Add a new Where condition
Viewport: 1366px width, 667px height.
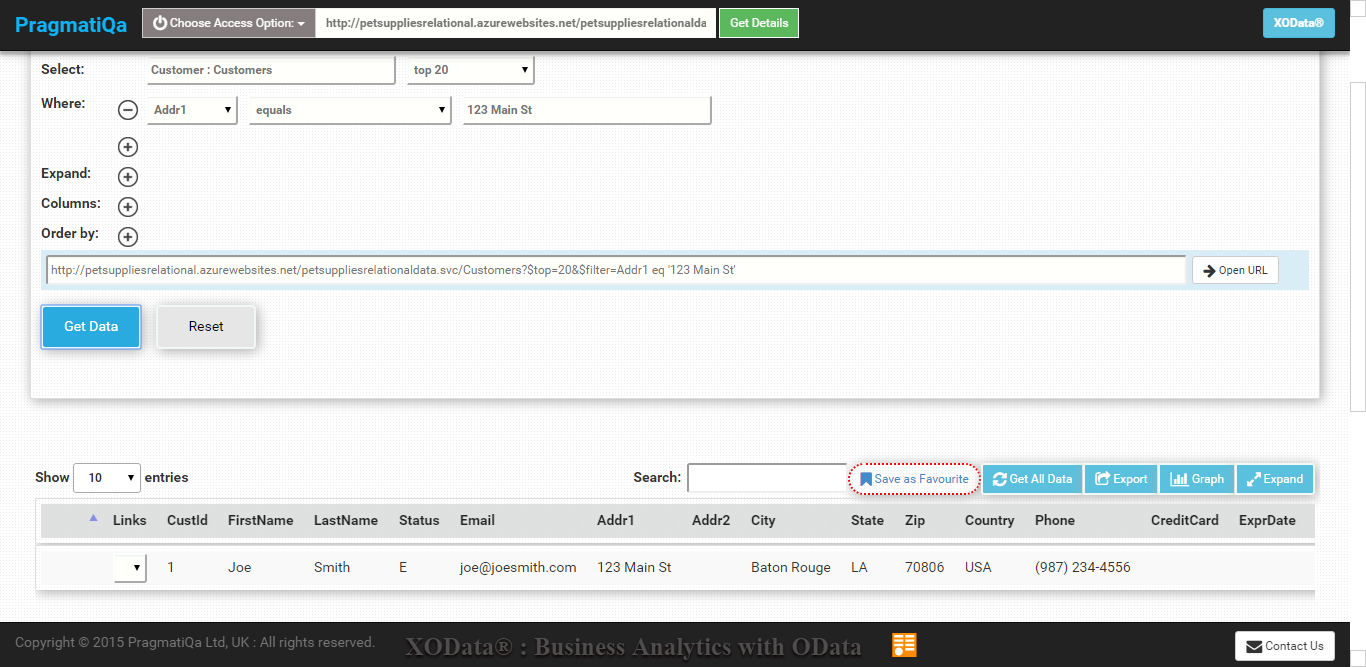coord(128,147)
